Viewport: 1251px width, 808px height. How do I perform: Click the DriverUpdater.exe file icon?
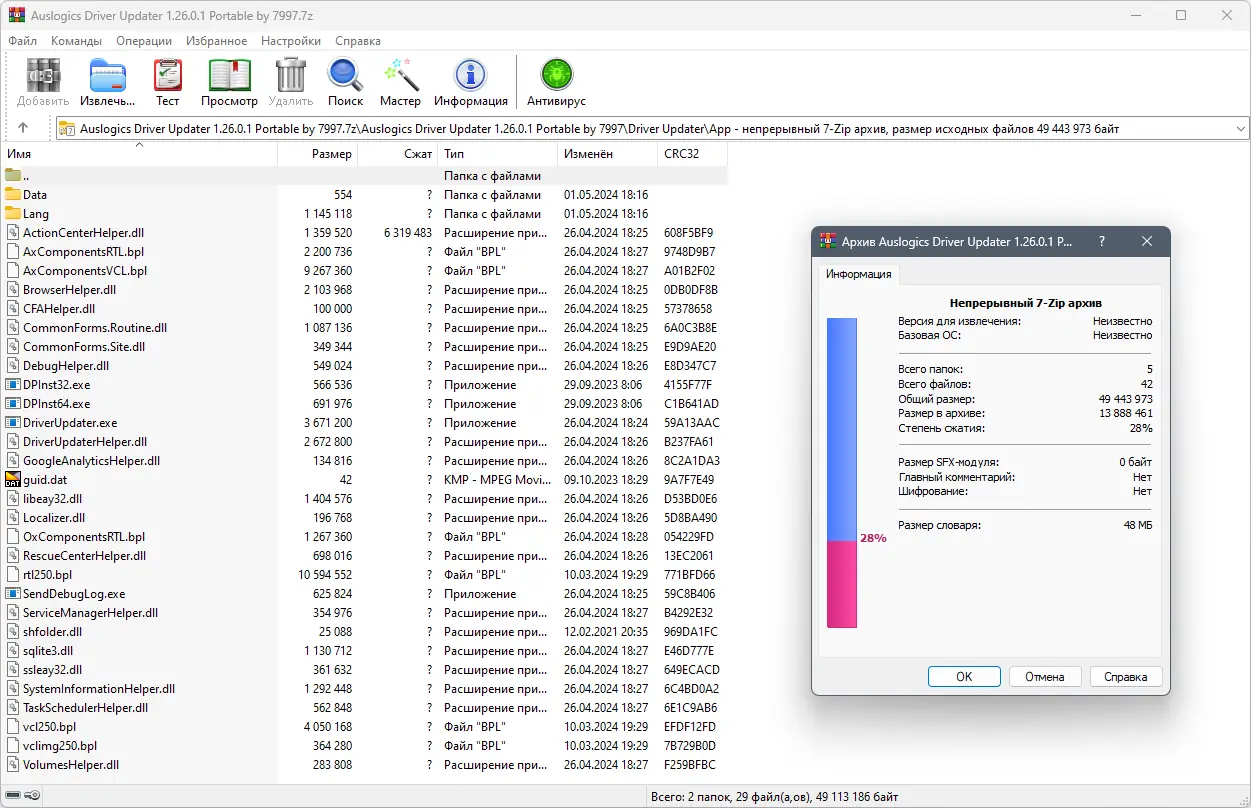(x=13, y=423)
